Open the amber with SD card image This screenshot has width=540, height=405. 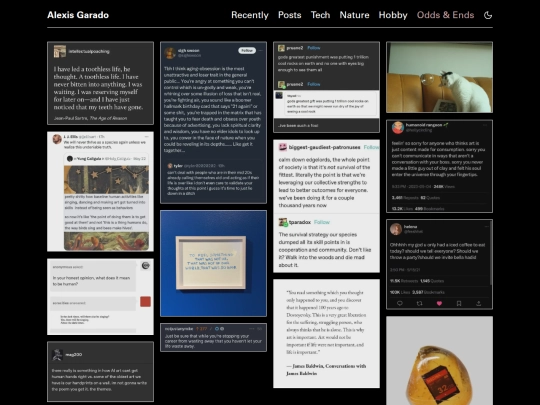(x=439, y=361)
